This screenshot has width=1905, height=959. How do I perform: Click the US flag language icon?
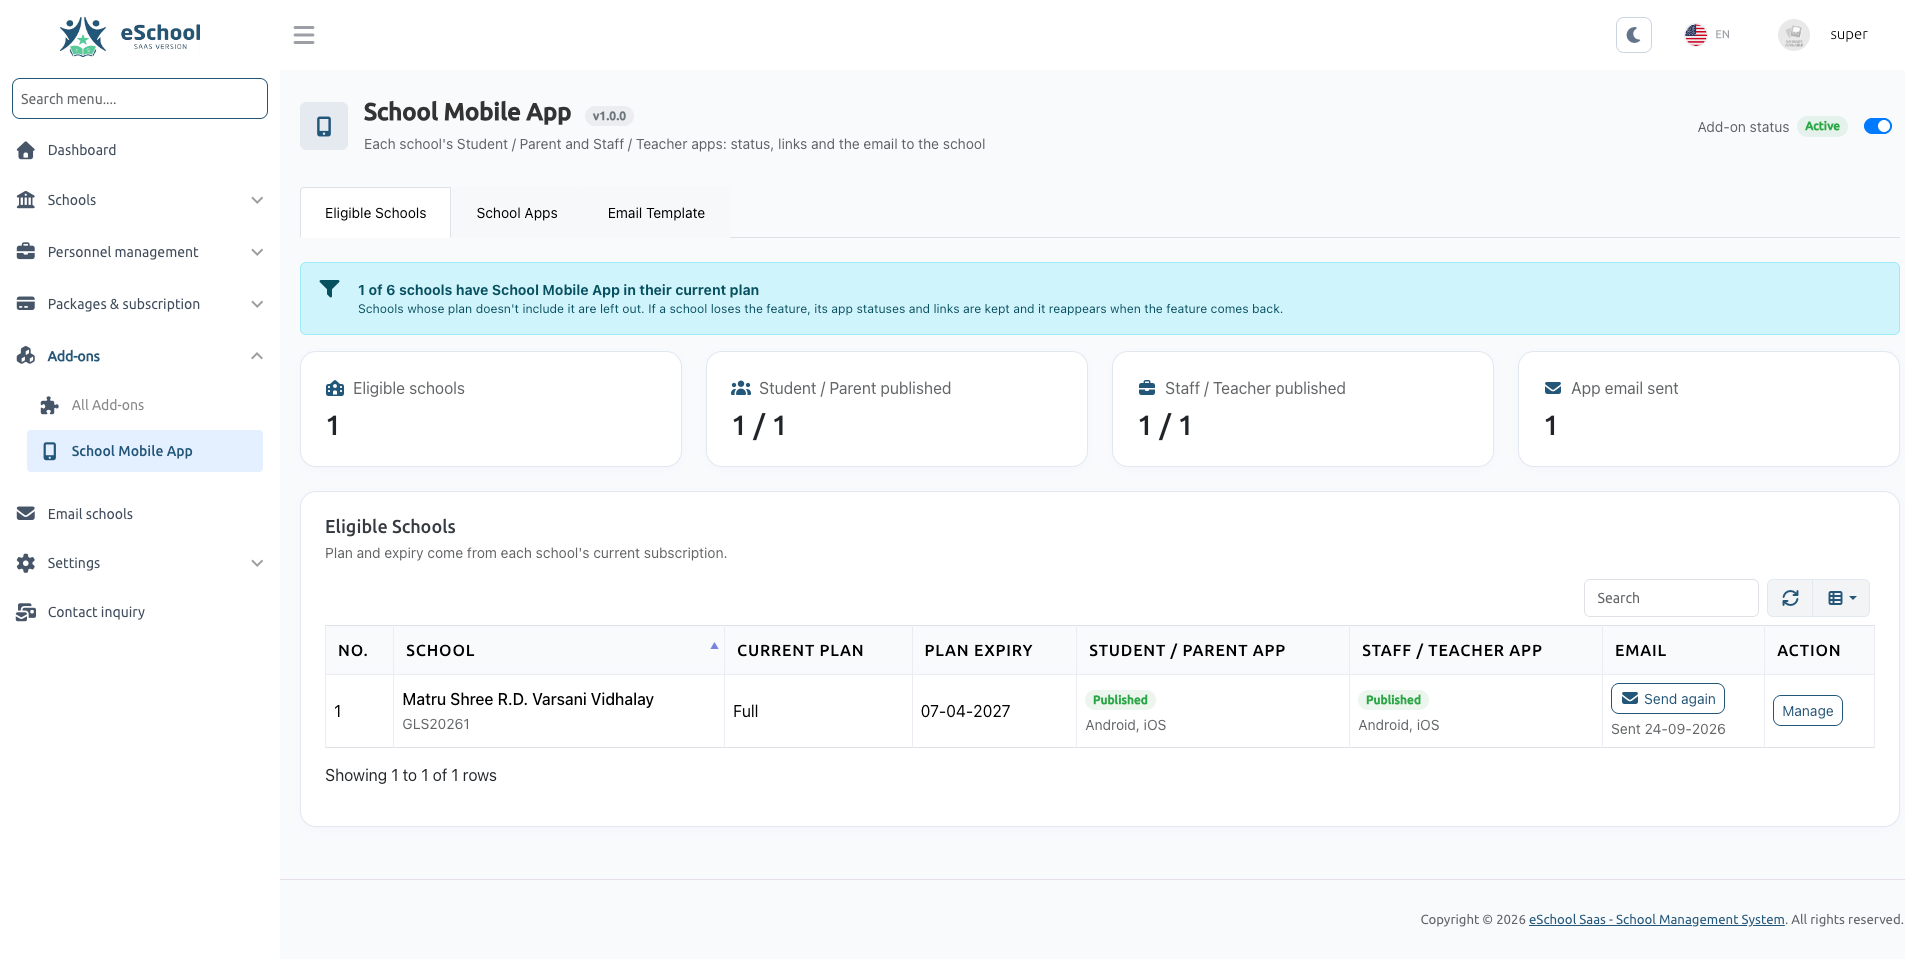1696,35
